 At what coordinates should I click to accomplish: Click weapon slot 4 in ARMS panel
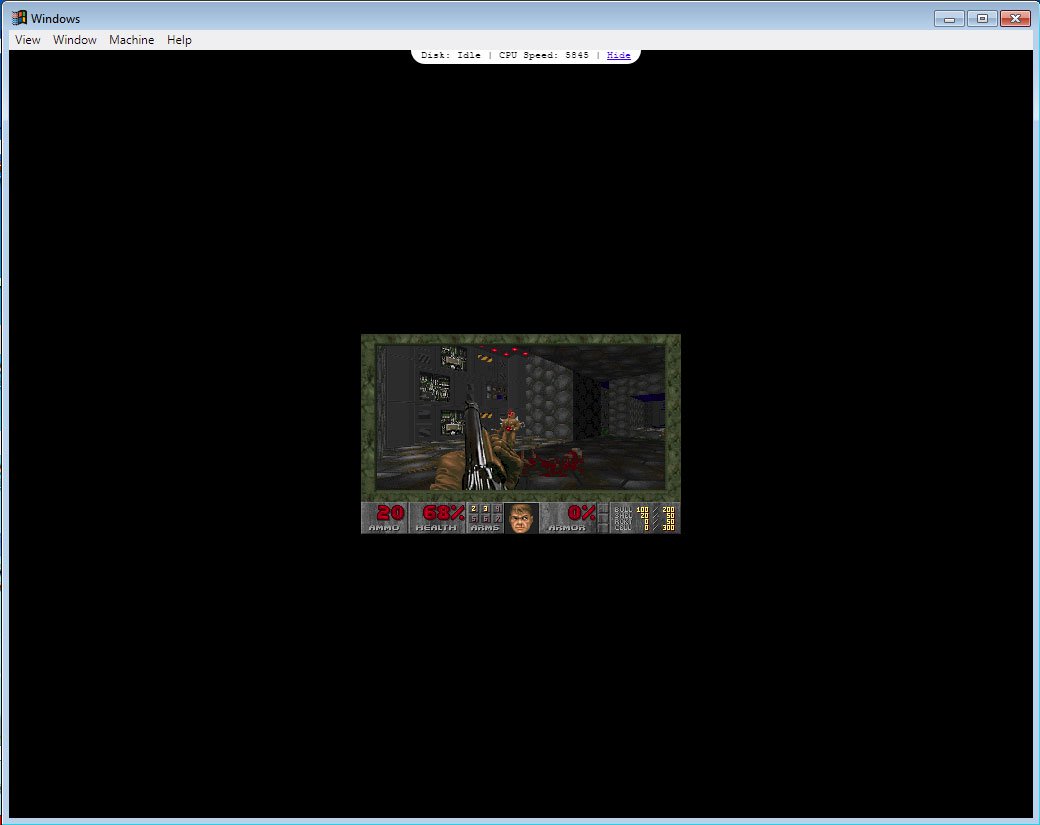[497, 509]
